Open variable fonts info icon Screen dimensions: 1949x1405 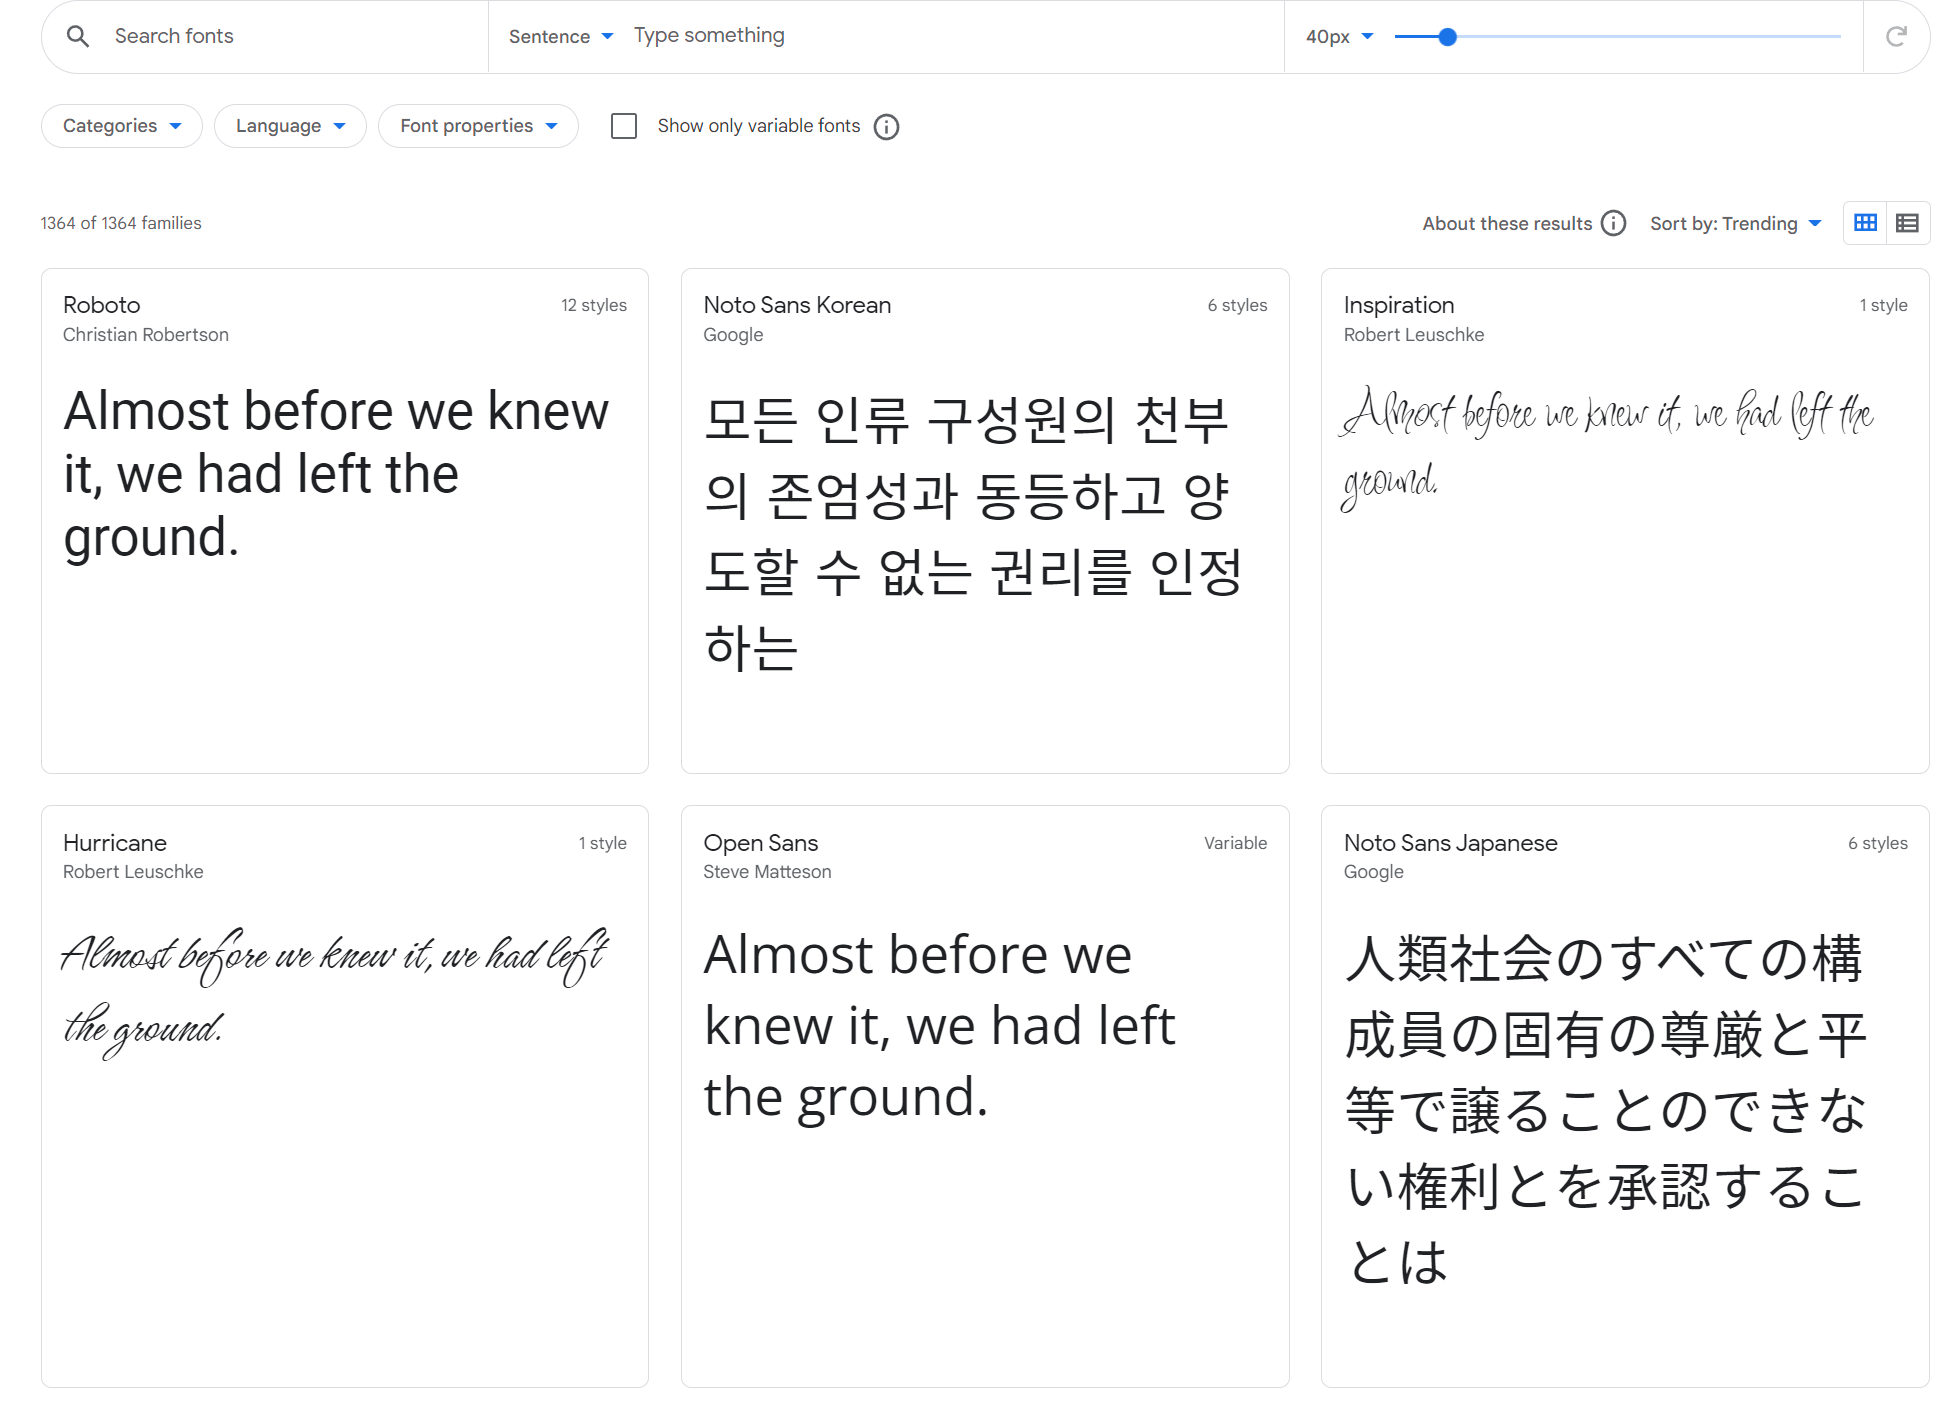[x=886, y=127]
